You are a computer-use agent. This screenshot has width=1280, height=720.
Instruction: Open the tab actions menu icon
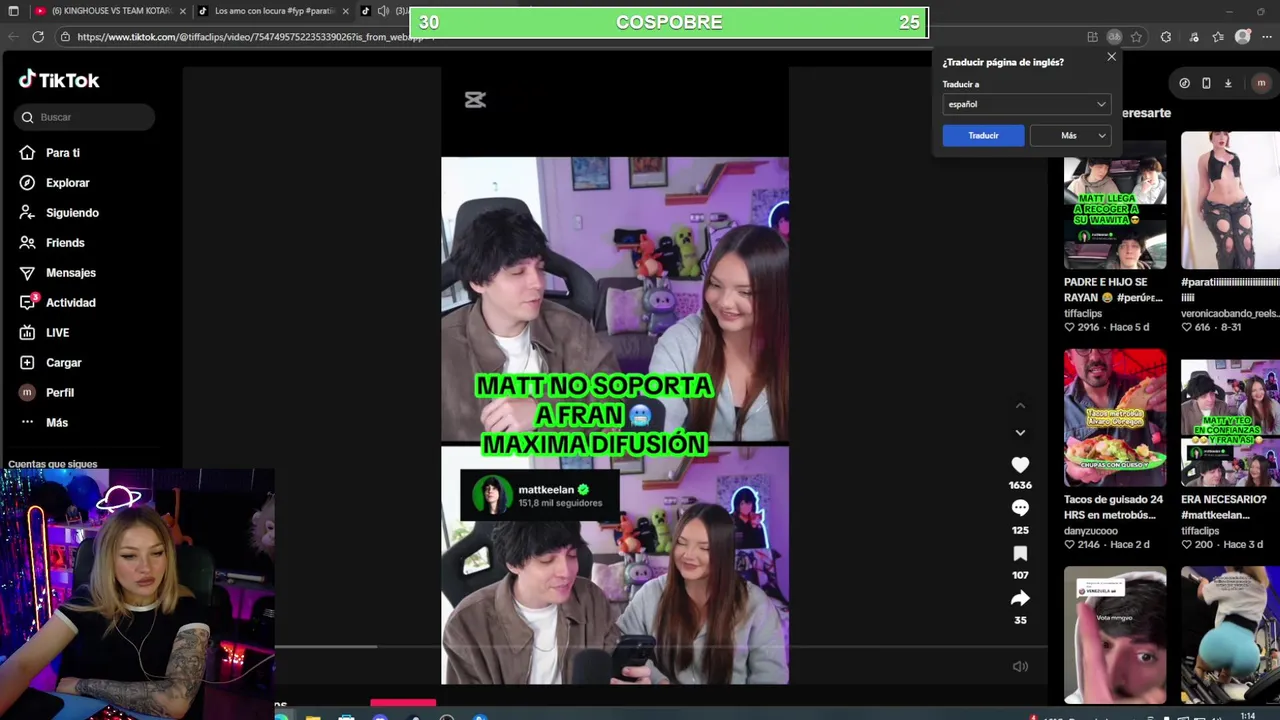(x=13, y=11)
